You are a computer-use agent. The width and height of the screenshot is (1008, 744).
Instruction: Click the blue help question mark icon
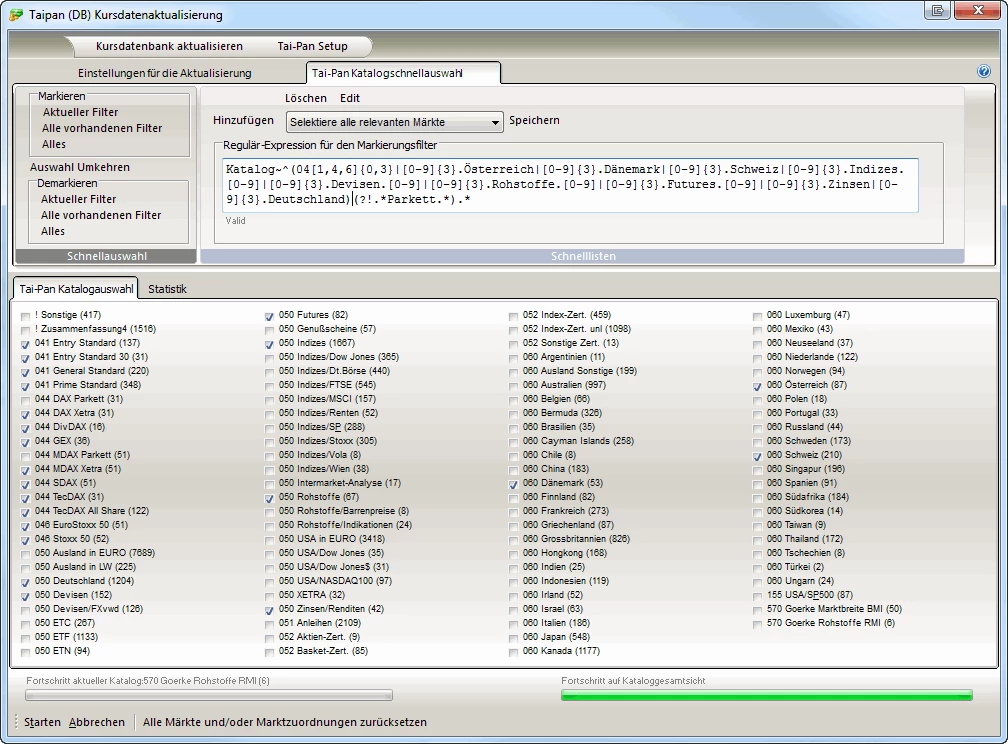[x=984, y=72]
